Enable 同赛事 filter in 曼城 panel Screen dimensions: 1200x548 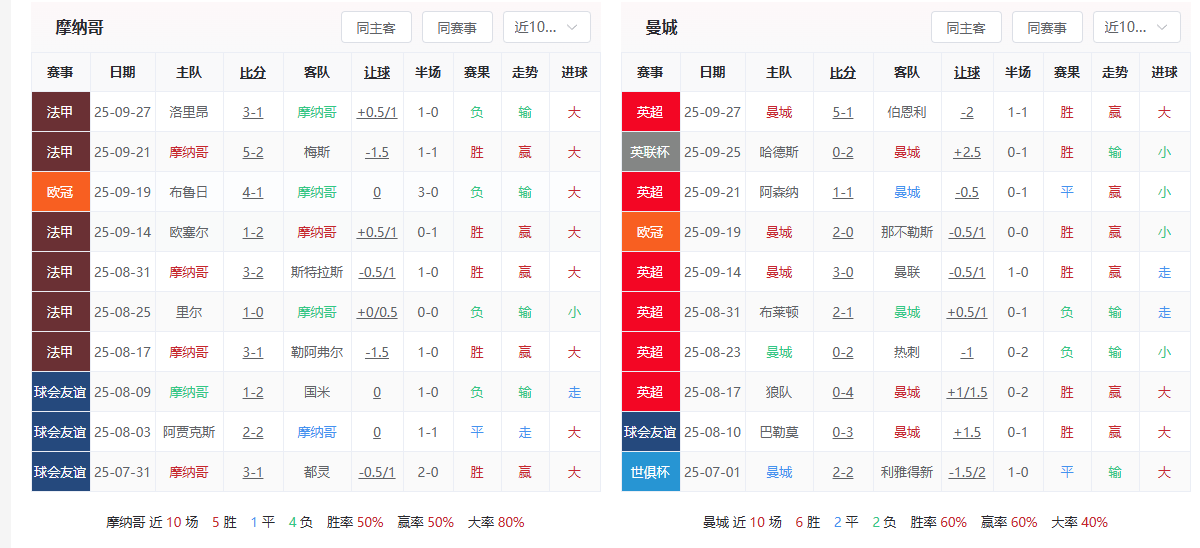coord(1047,28)
